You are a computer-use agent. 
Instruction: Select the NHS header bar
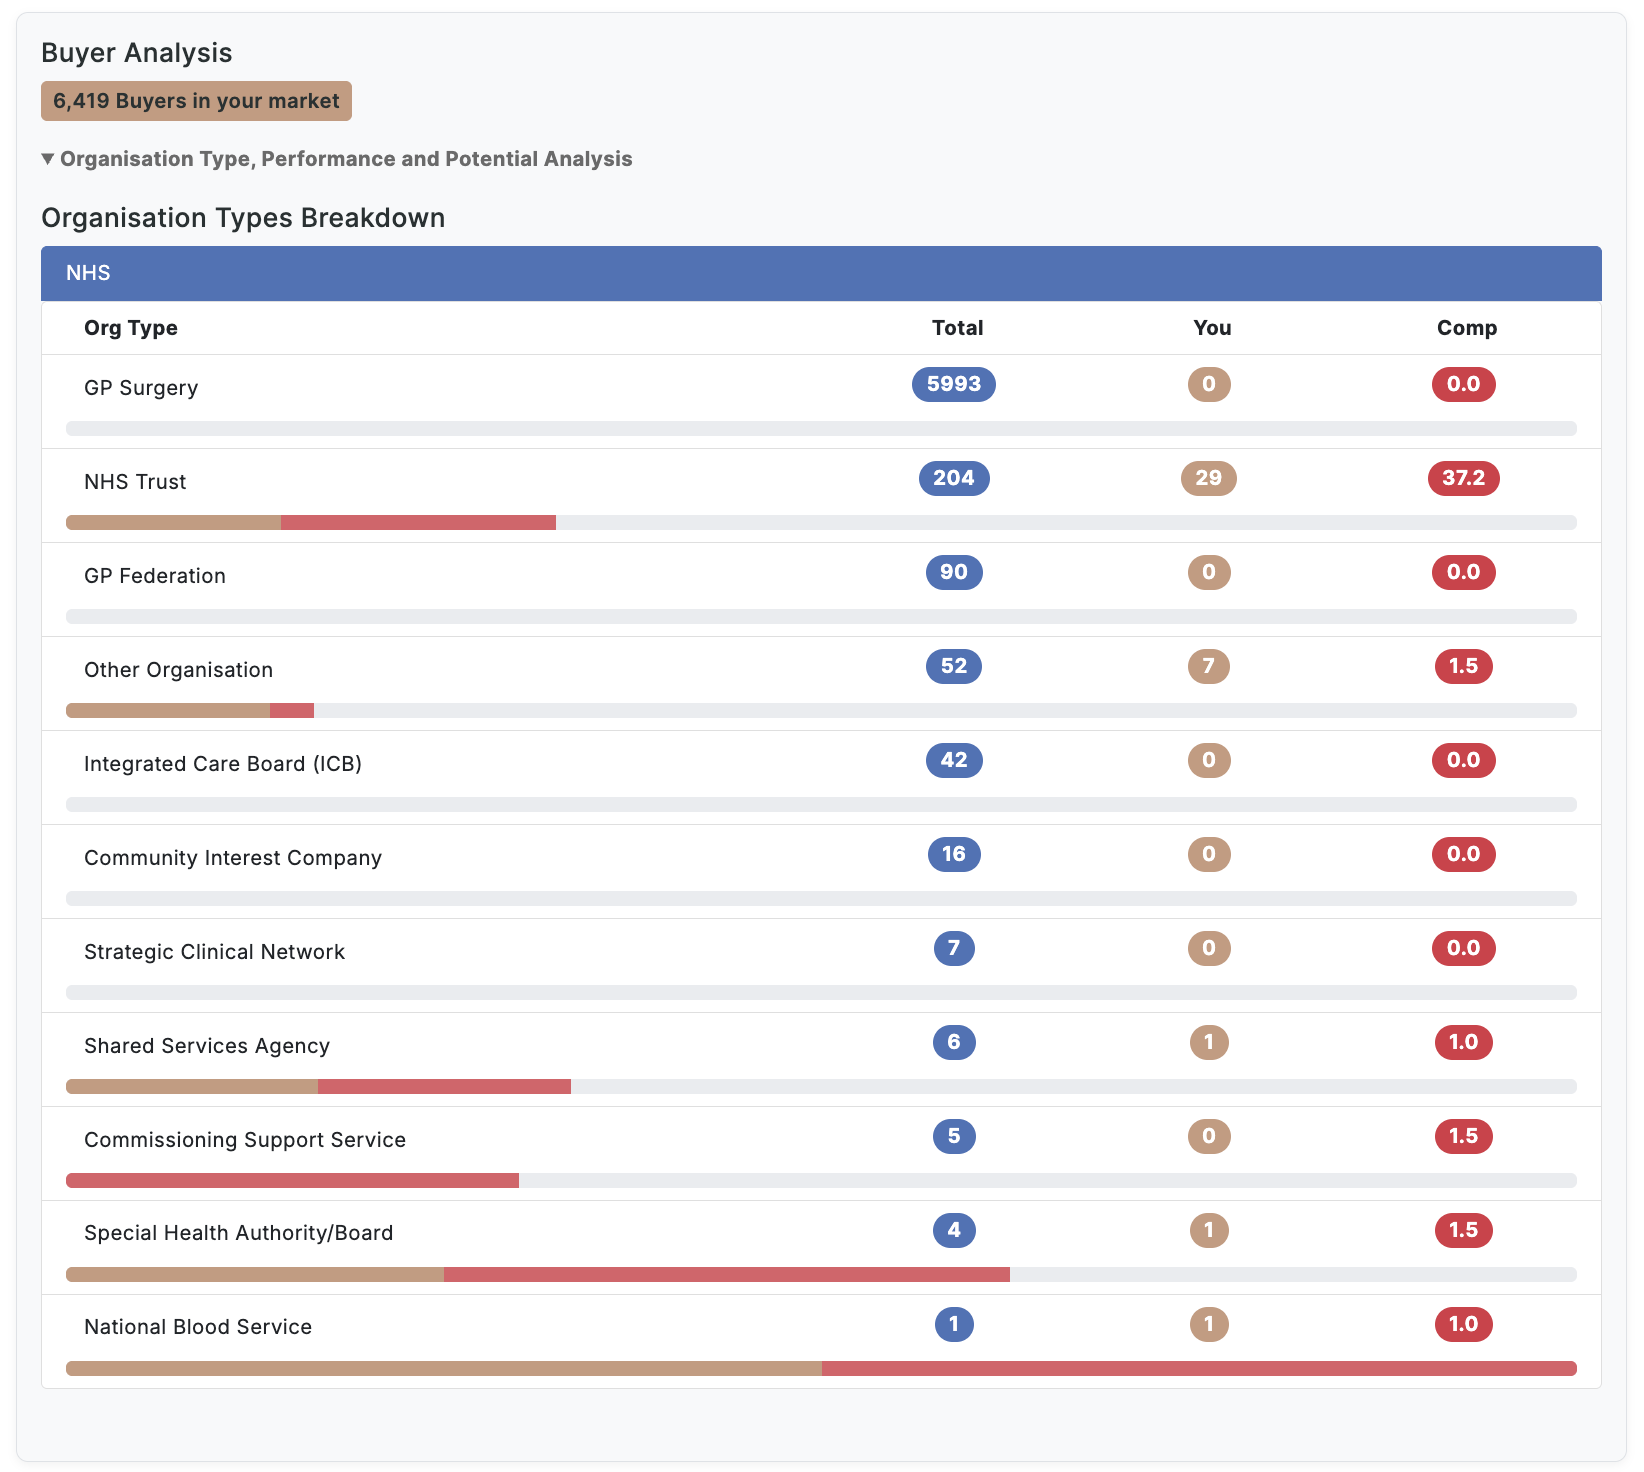tap(821, 273)
